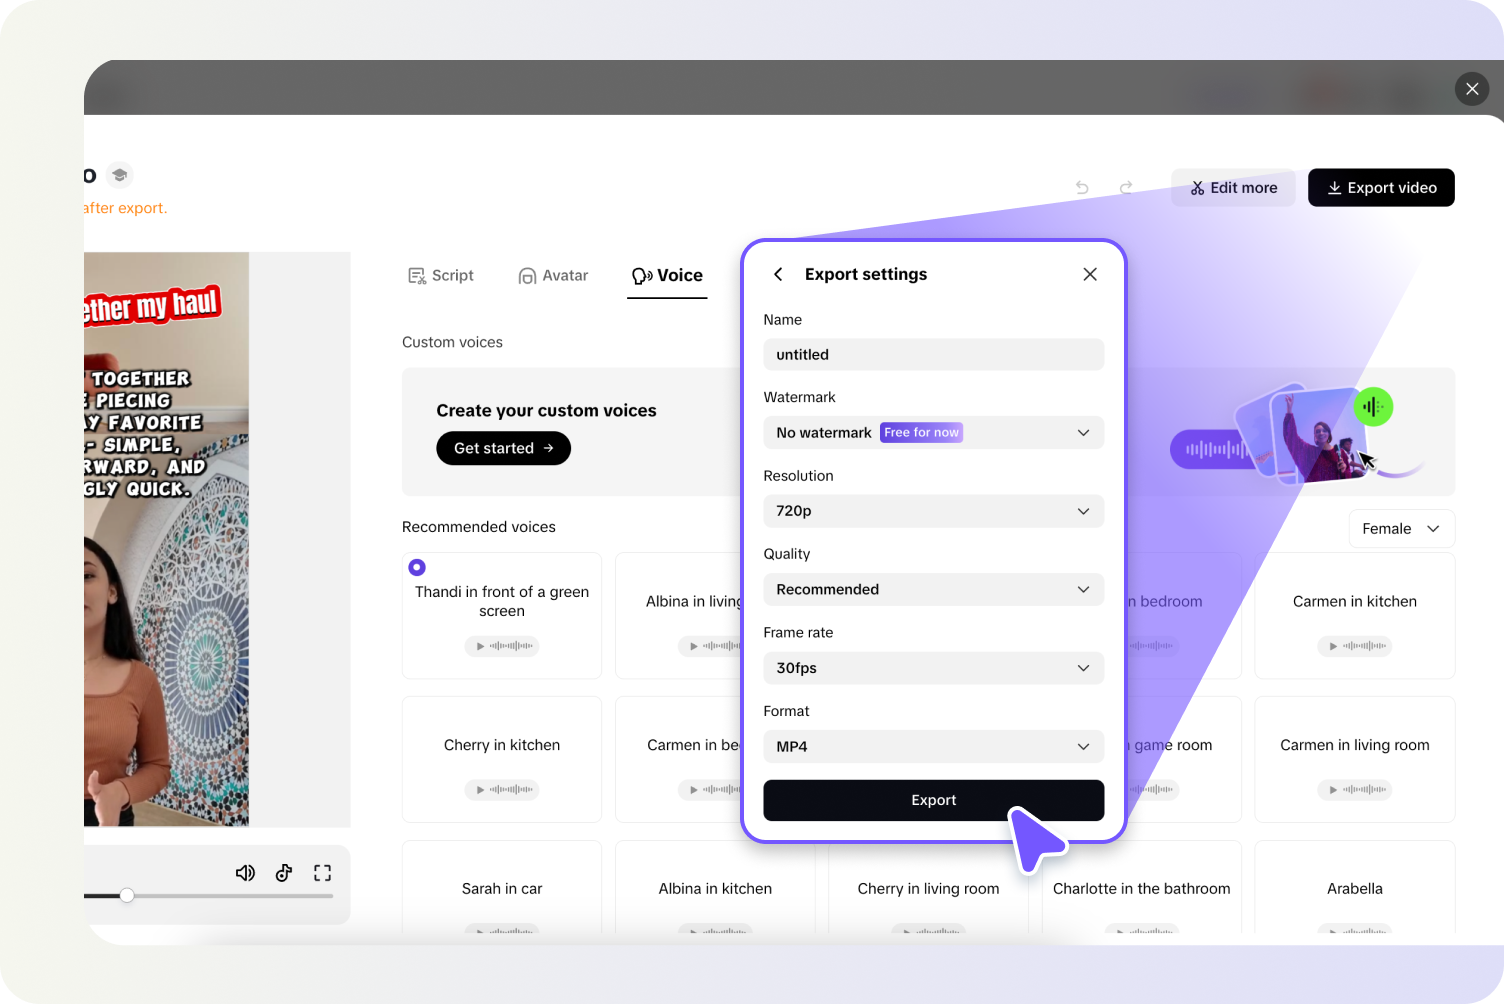Click the Export video download button

tap(1381, 187)
